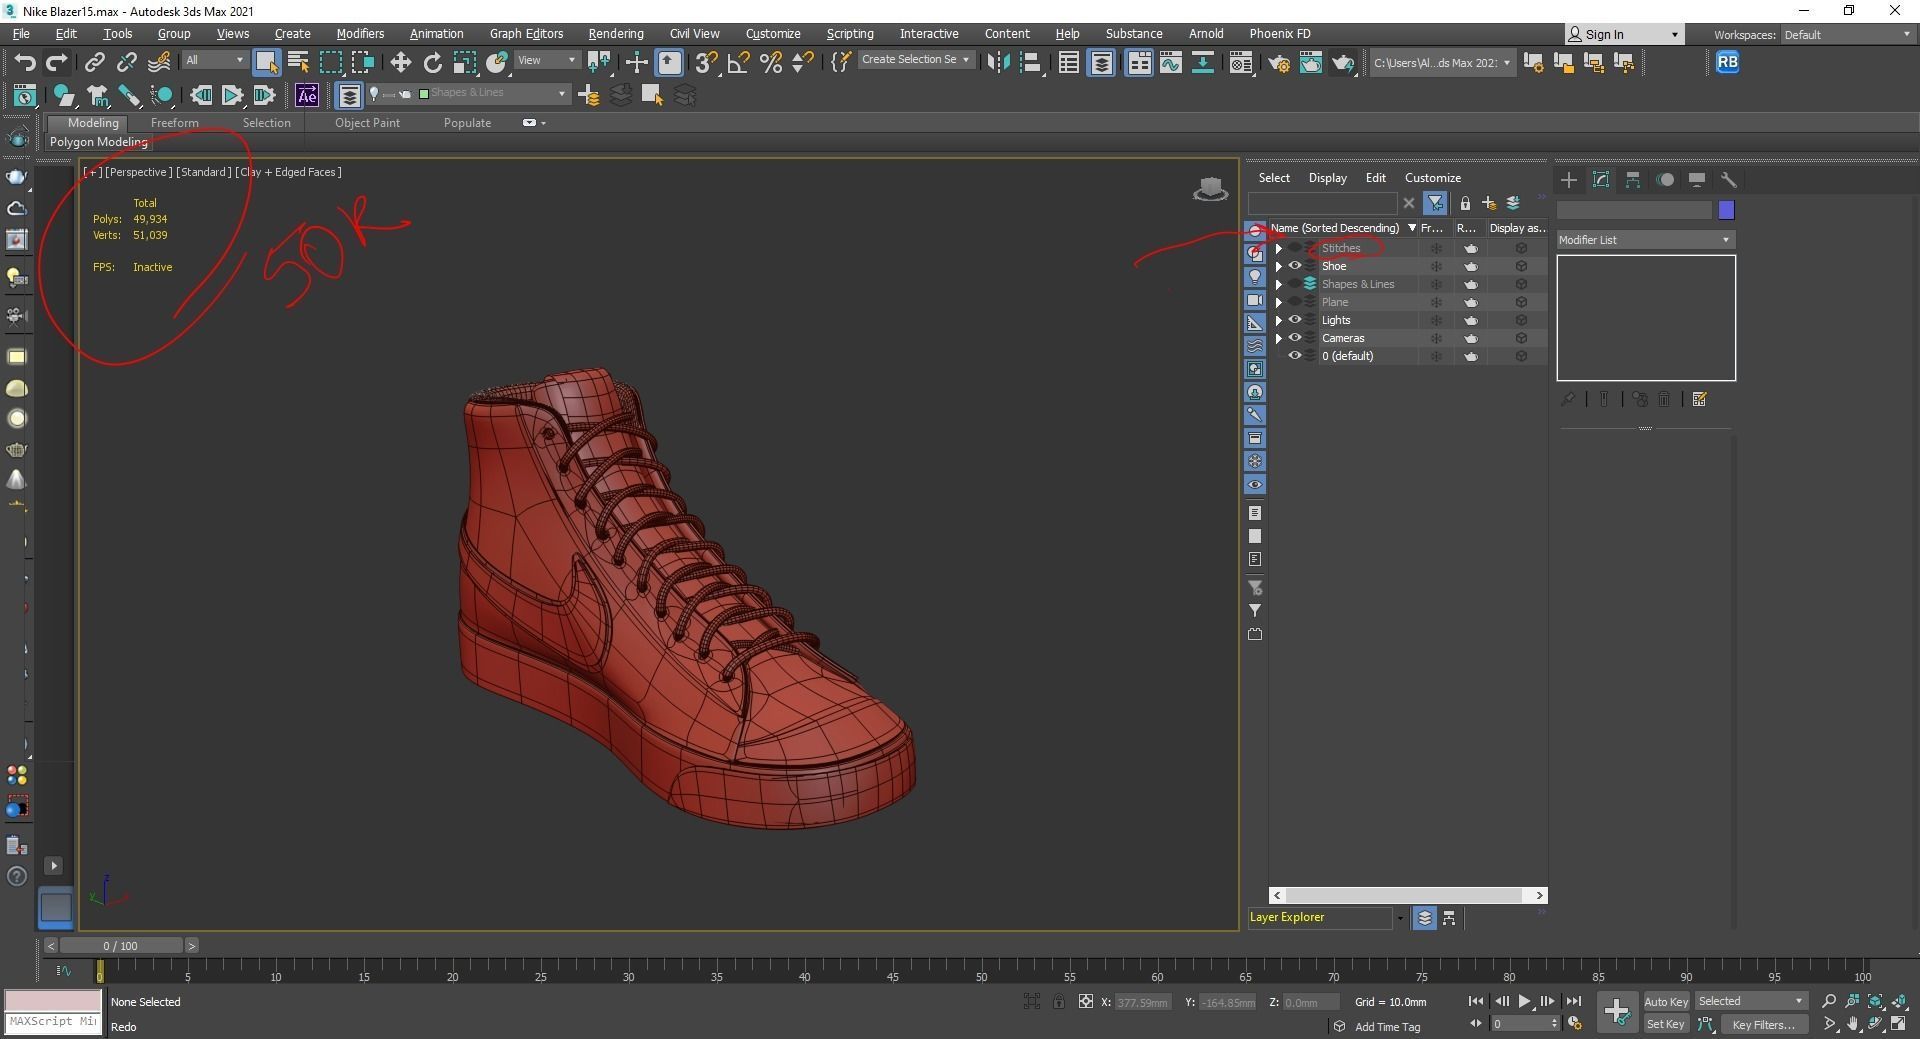Image resolution: width=1920 pixels, height=1039 pixels.
Task: Click the Polygon Modeling panel label
Action: 98,142
